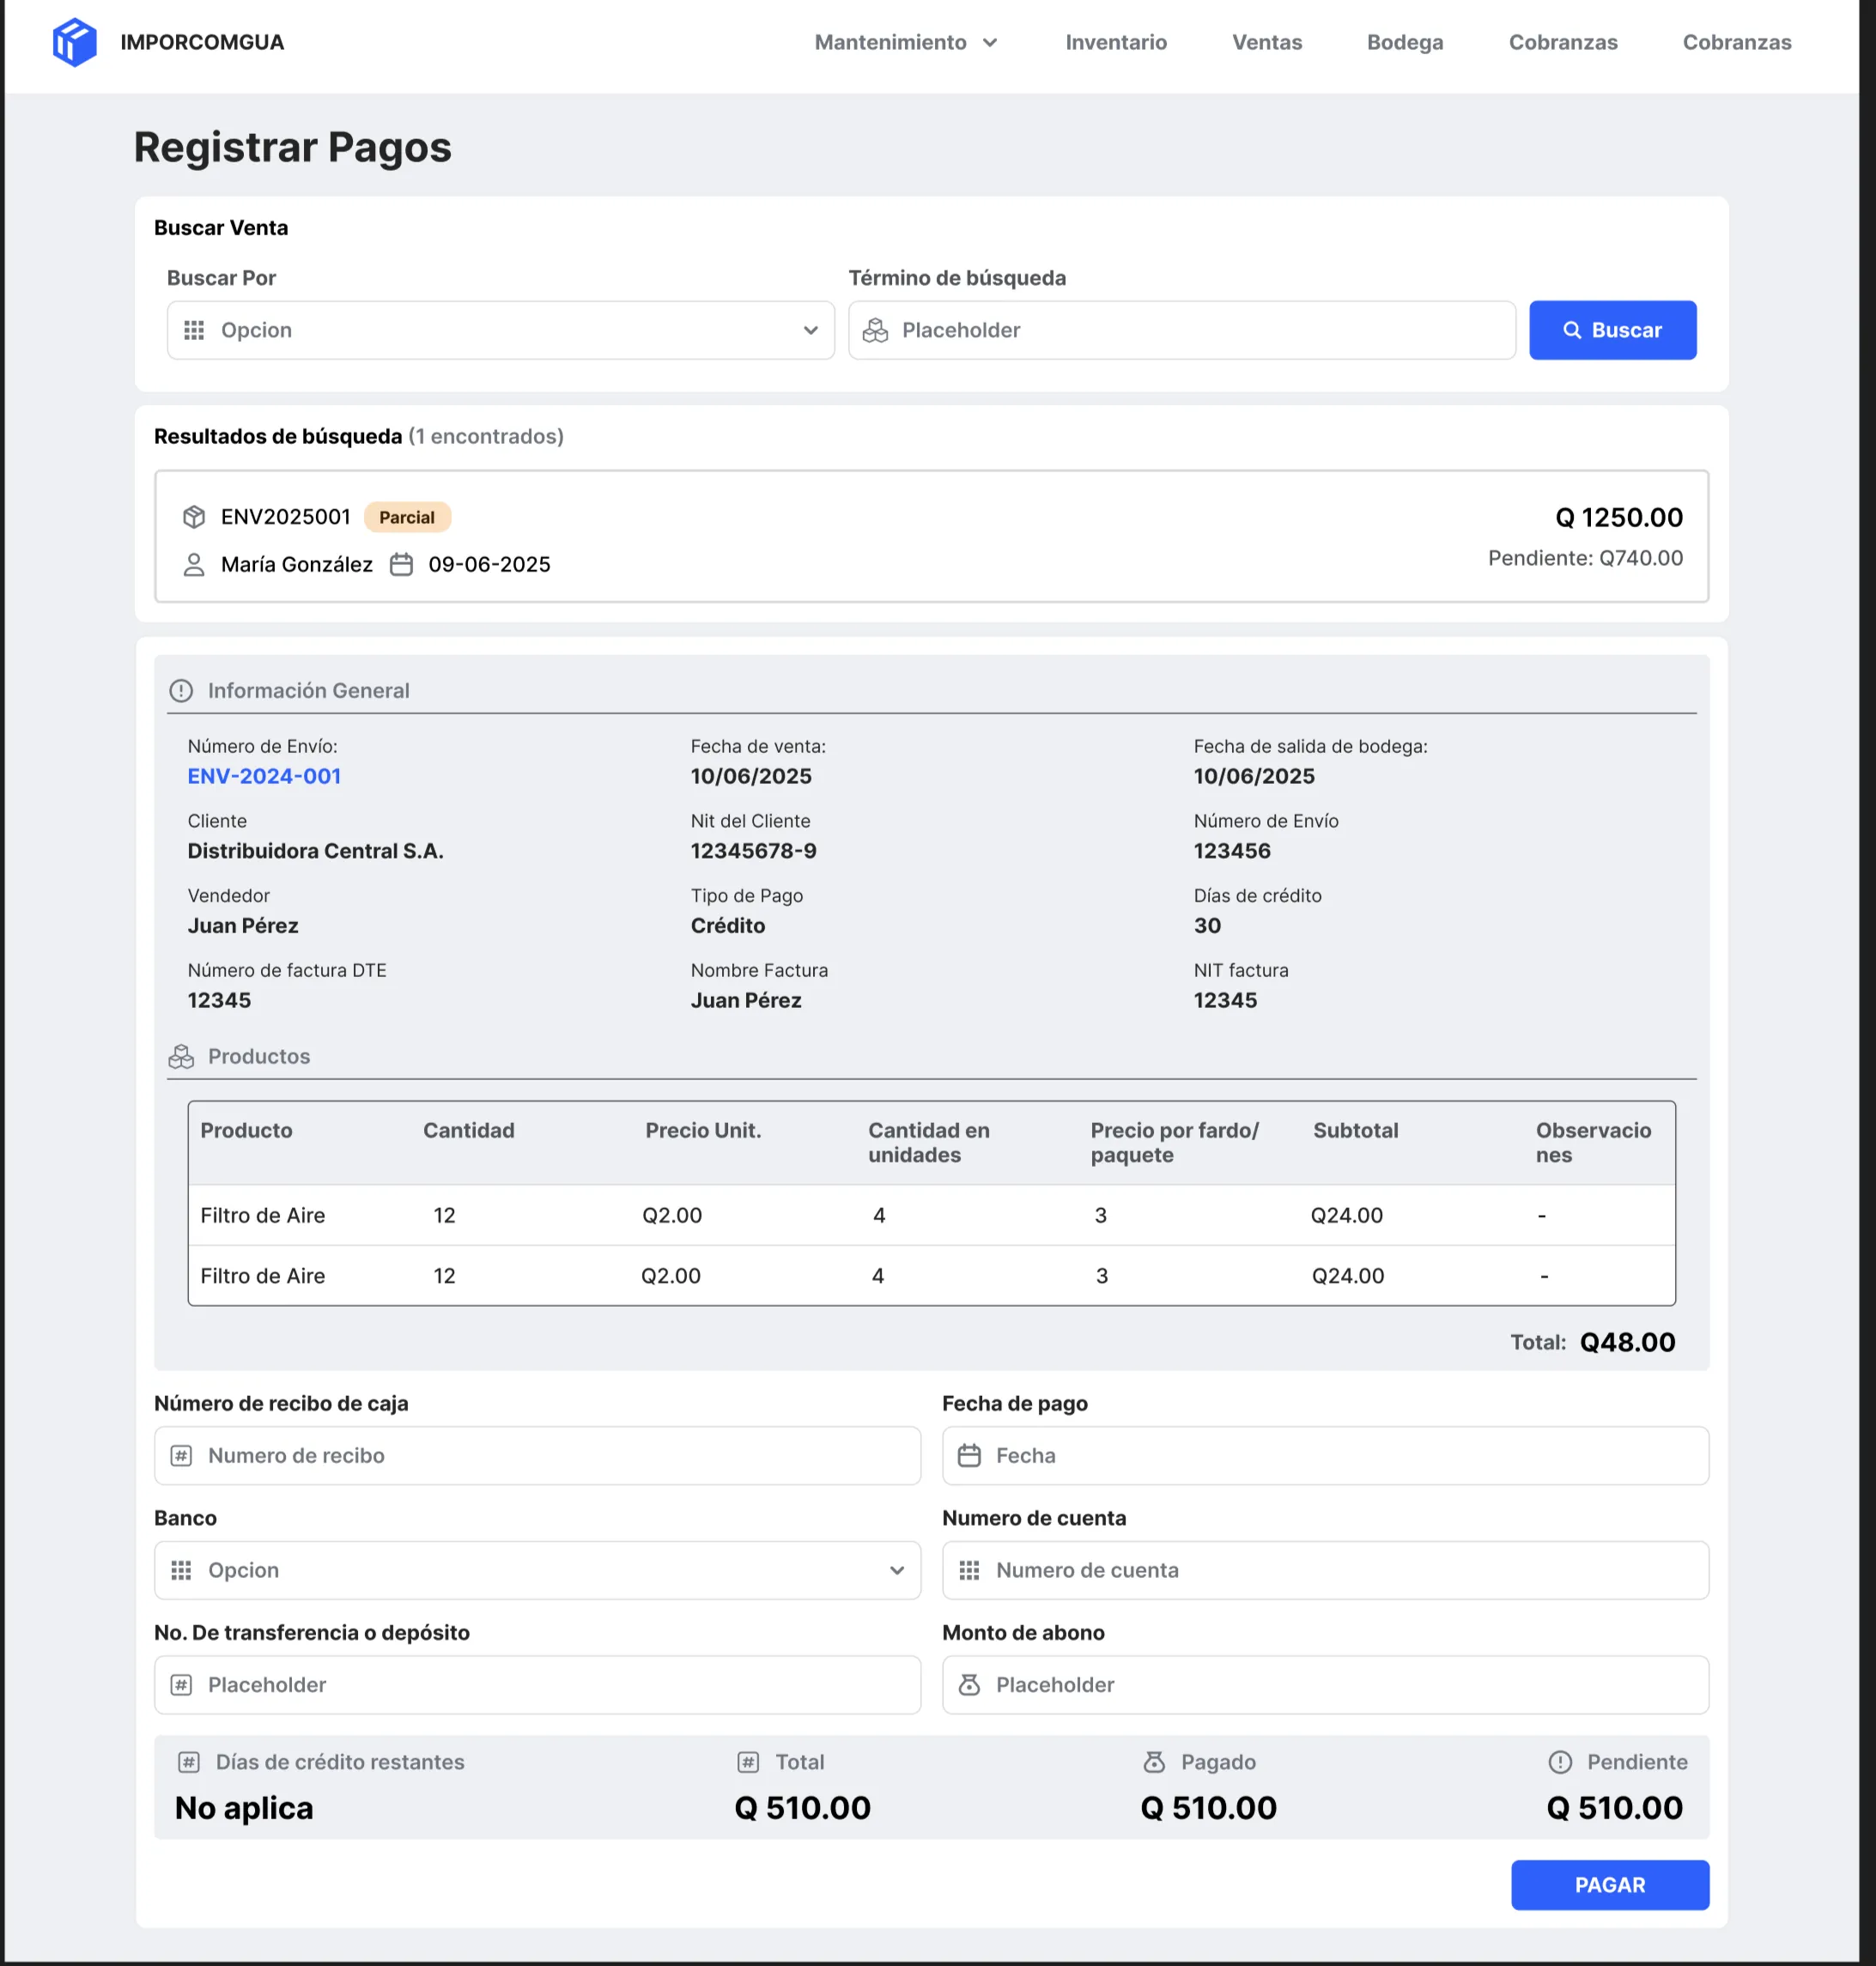Click the products cube icon above the table
Viewport: 1876px width, 1966px height.
tap(182, 1056)
